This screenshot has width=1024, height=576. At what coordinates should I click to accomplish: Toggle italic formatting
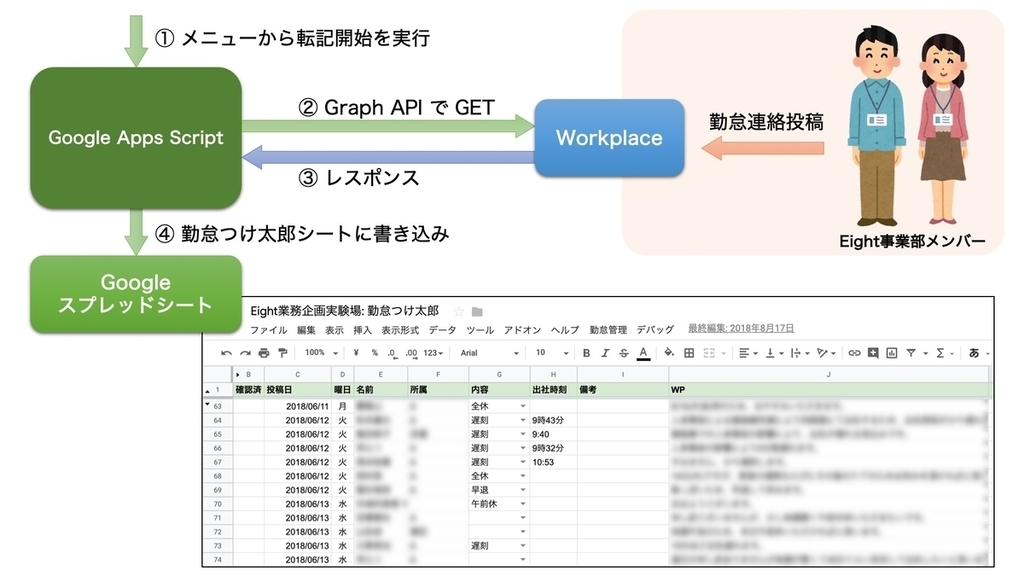coord(605,353)
